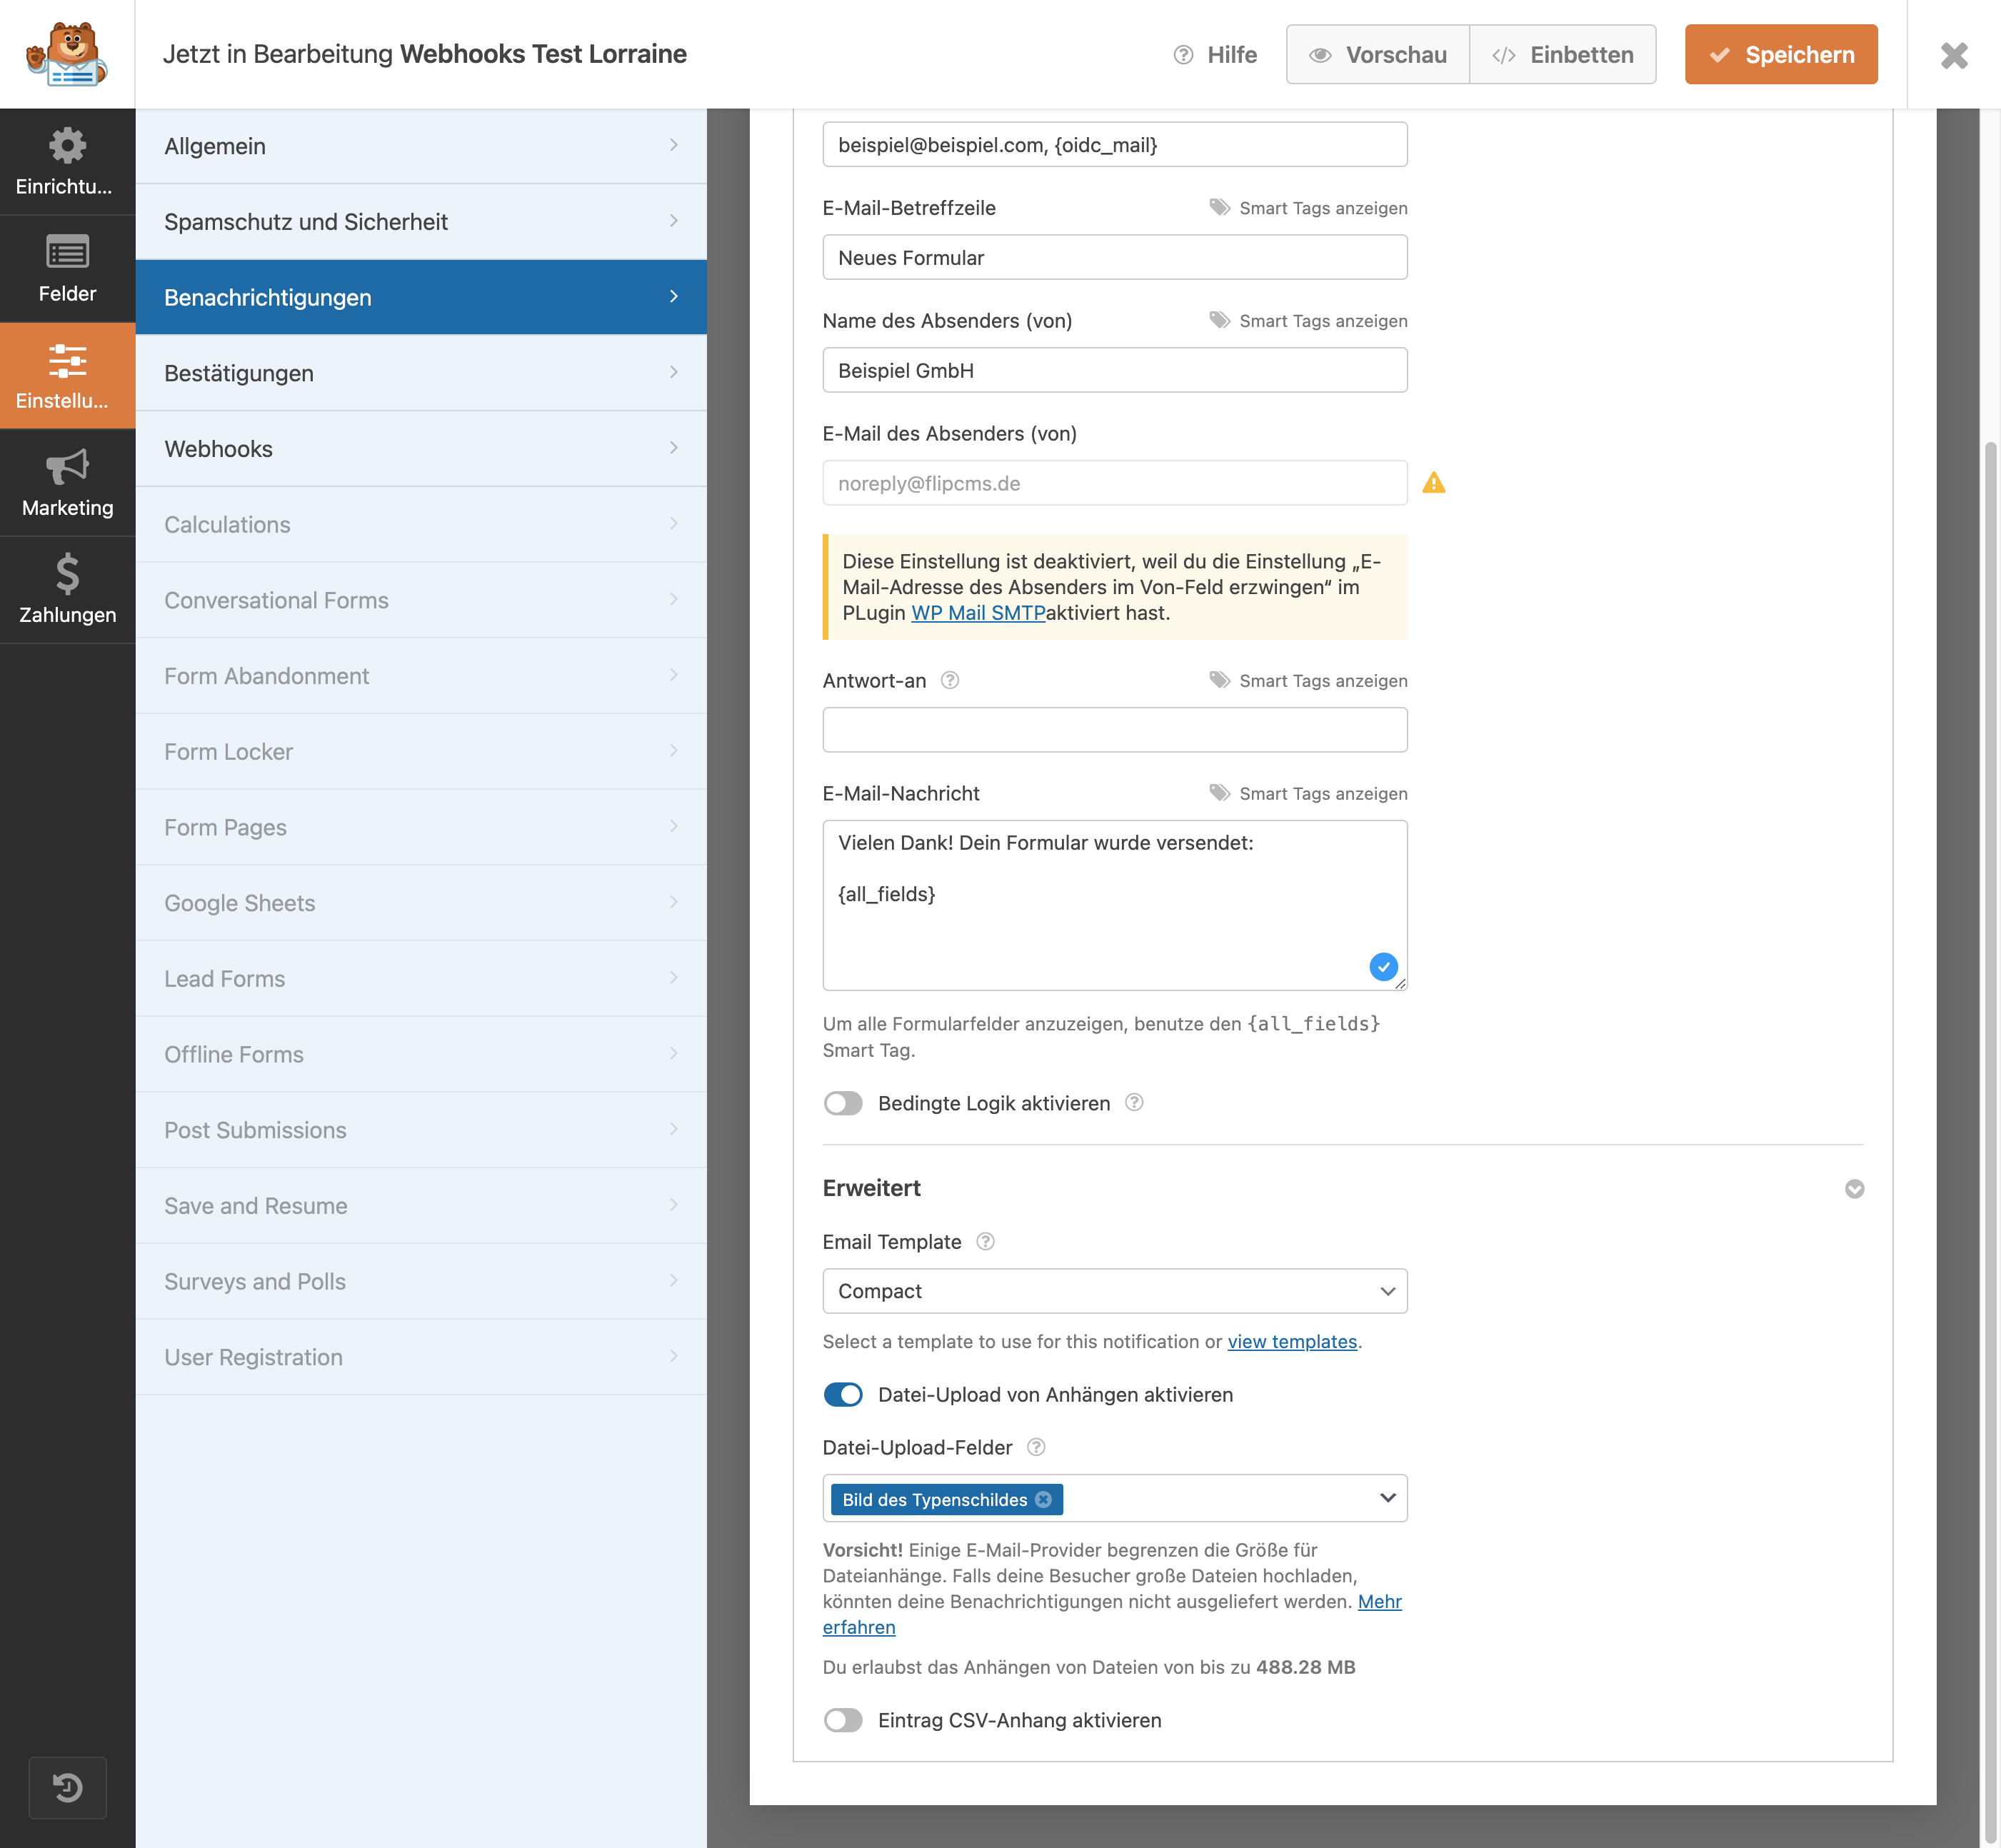The image size is (2001, 1848).
Task: Disable Datei-Upload von Anhängen toggle
Action: pyautogui.click(x=843, y=1394)
